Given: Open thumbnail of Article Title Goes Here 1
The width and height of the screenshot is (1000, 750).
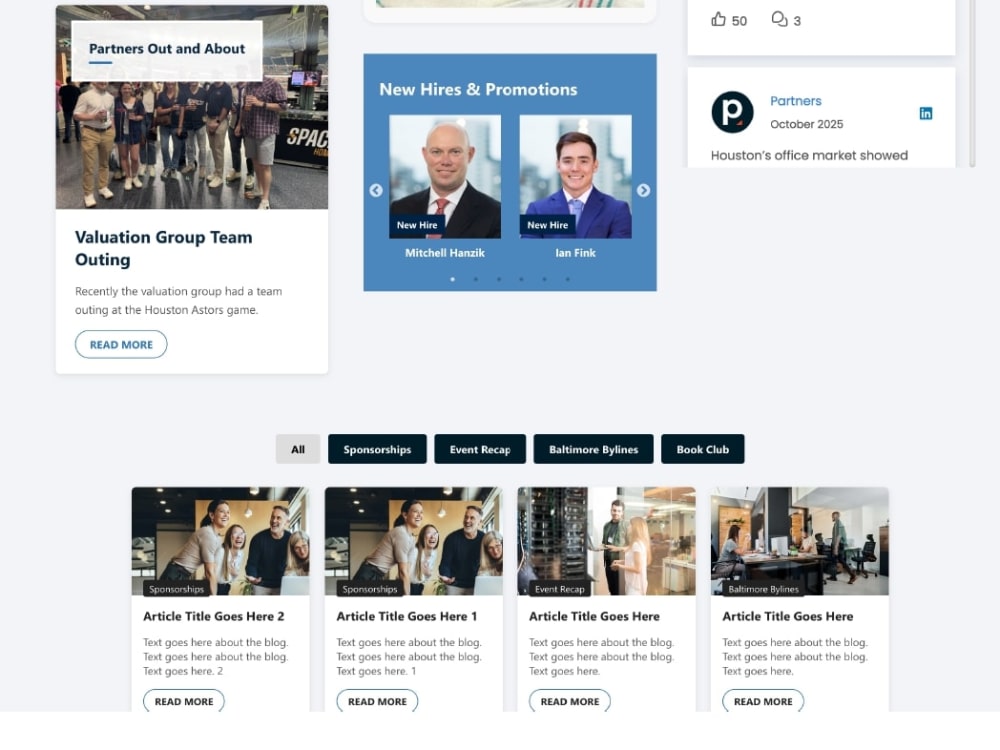Looking at the screenshot, I should coord(413,541).
